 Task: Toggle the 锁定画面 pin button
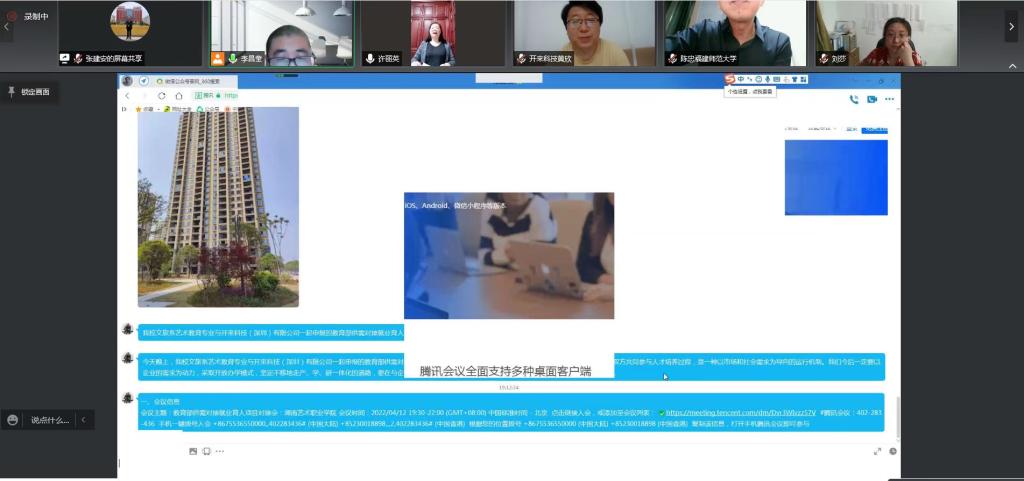(x=29, y=92)
